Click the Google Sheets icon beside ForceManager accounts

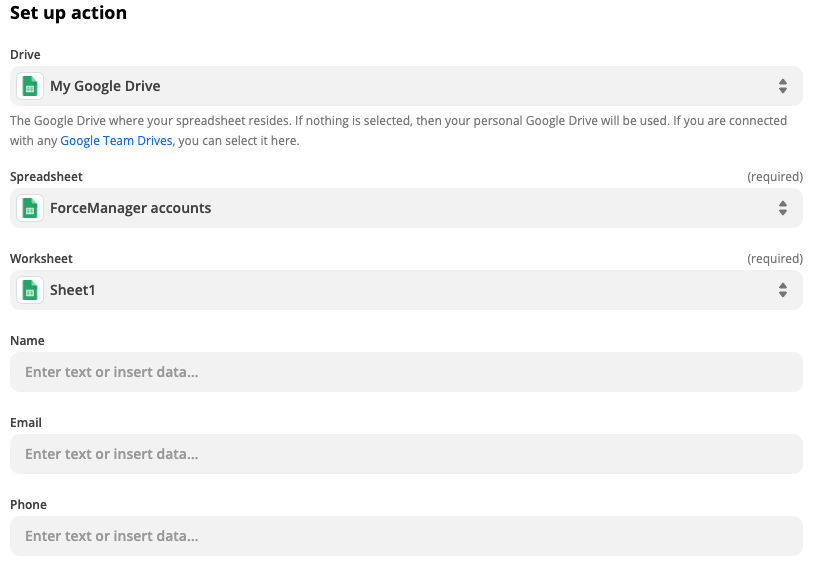click(30, 208)
